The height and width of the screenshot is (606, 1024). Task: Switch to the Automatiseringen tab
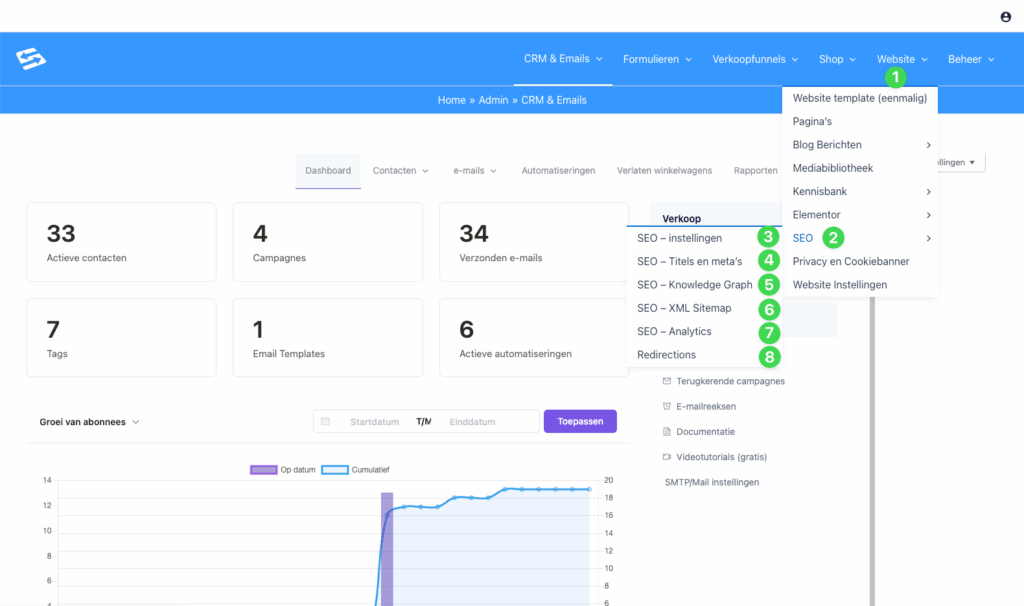click(x=558, y=171)
